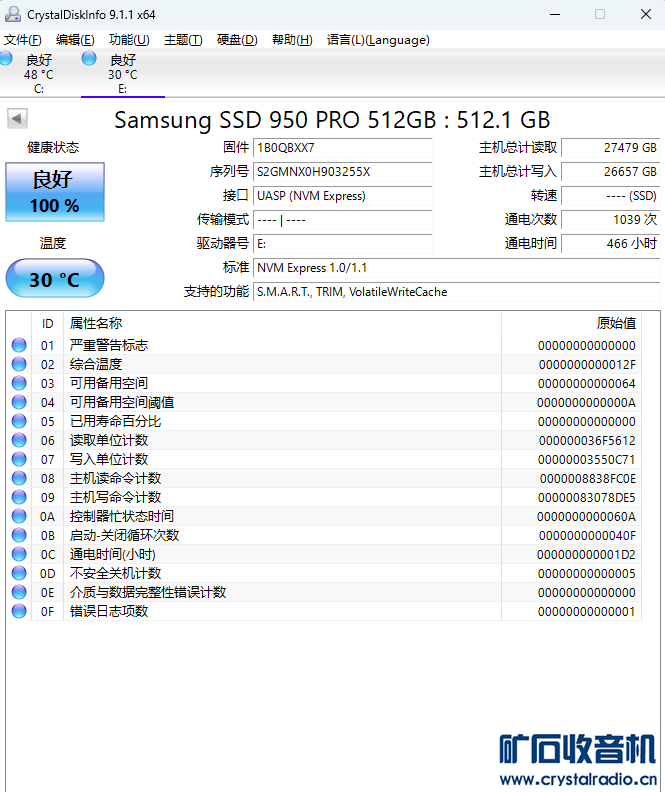This screenshot has width=665, height=792.
Task: Click status orb for 已用寿命百分比 row
Action: click(19, 421)
